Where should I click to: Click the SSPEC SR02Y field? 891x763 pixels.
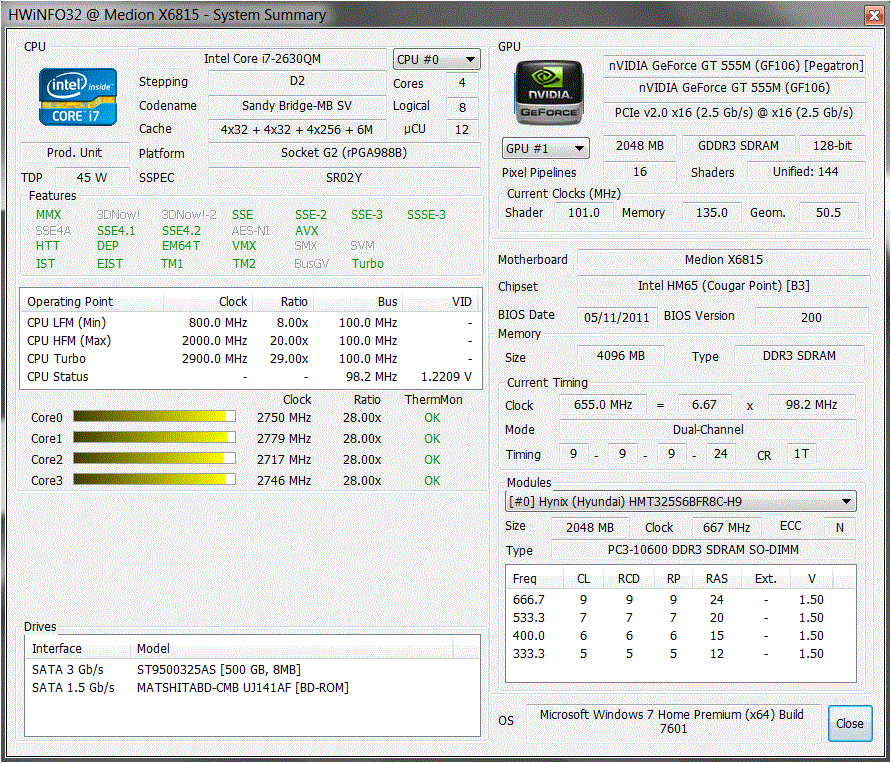(x=344, y=178)
